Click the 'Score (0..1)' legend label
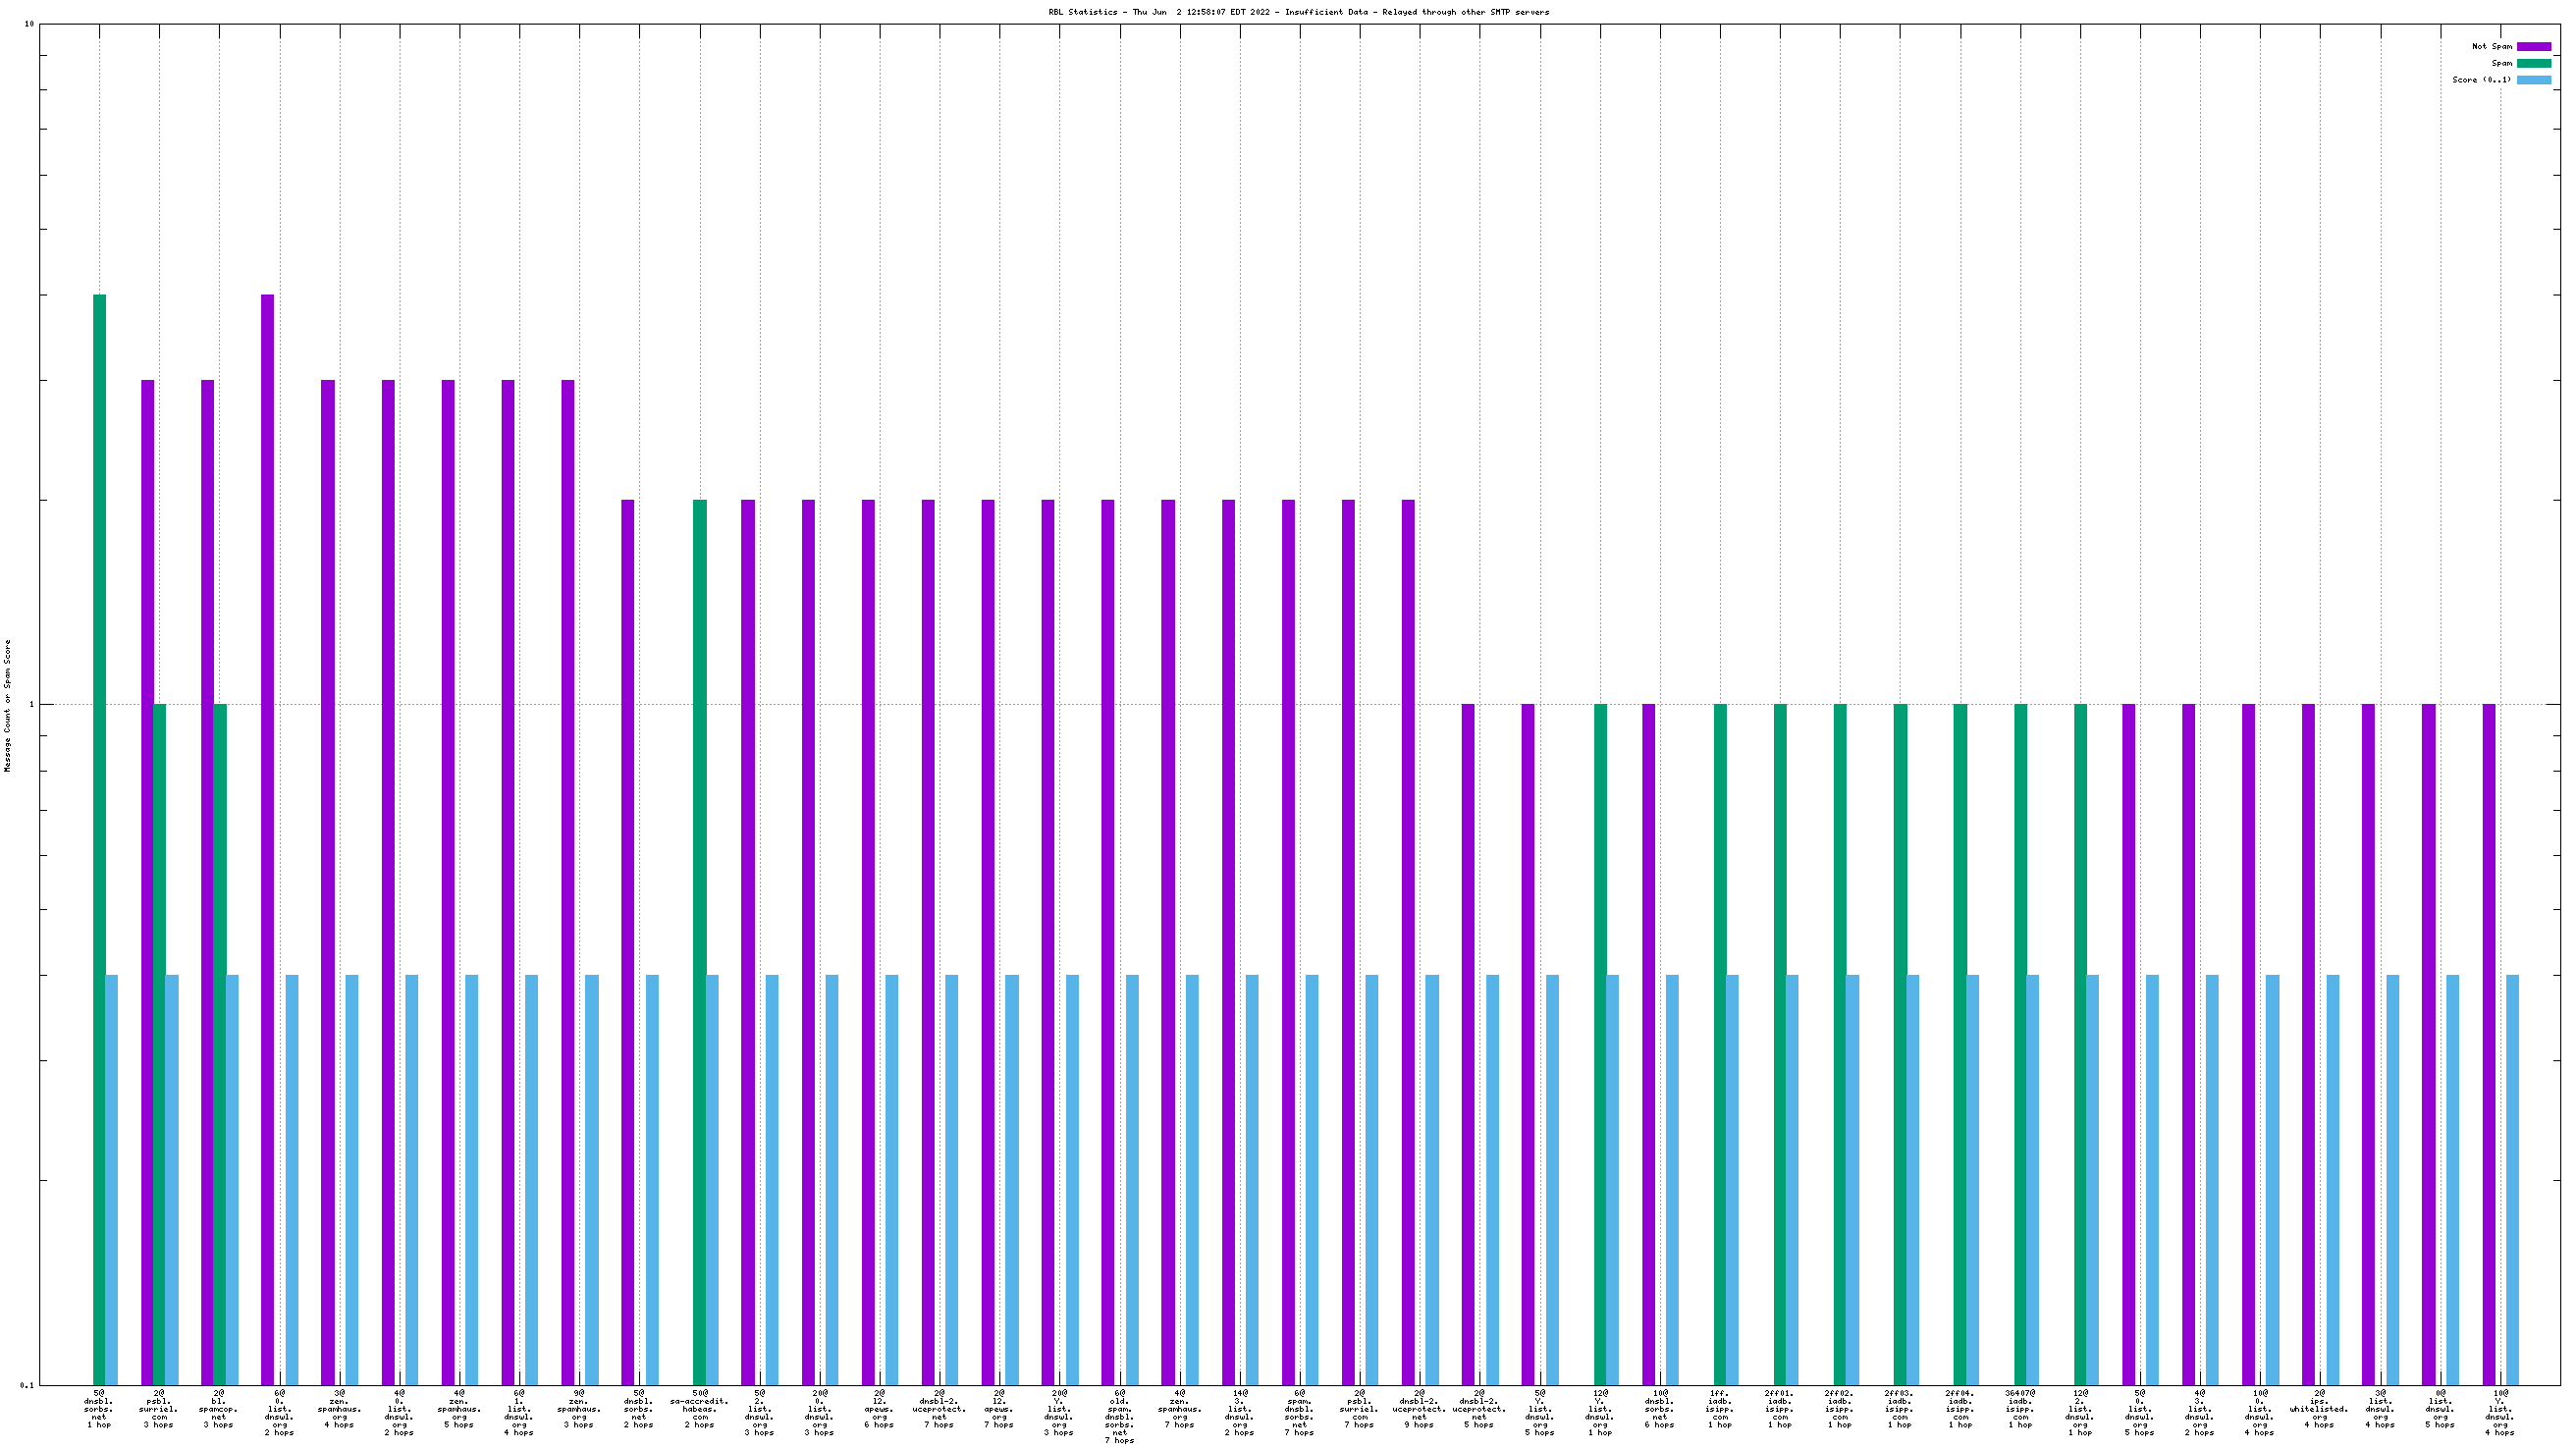This screenshot has height=1449, width=2576. [x=2481, y=80]
